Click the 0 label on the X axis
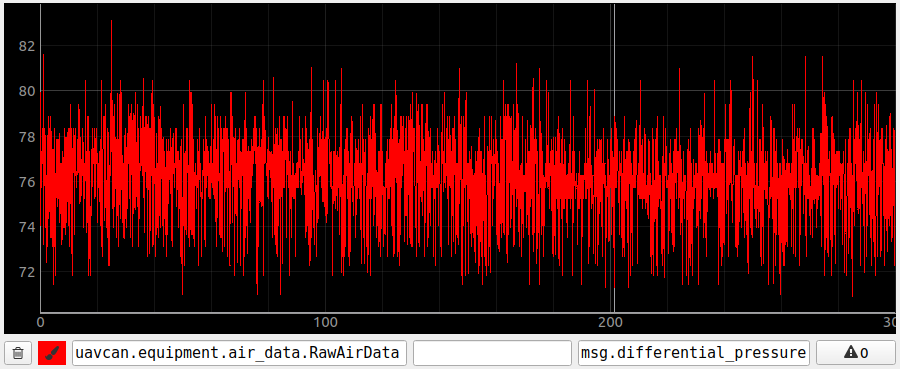The height and width of the screenshot is (369, 900). point(41,322)
